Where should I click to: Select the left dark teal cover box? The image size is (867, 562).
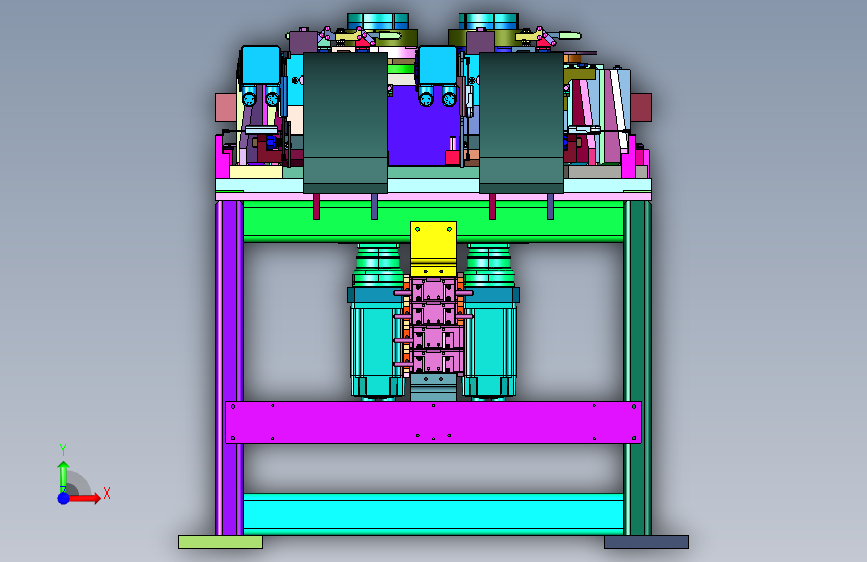coord(346,123)
